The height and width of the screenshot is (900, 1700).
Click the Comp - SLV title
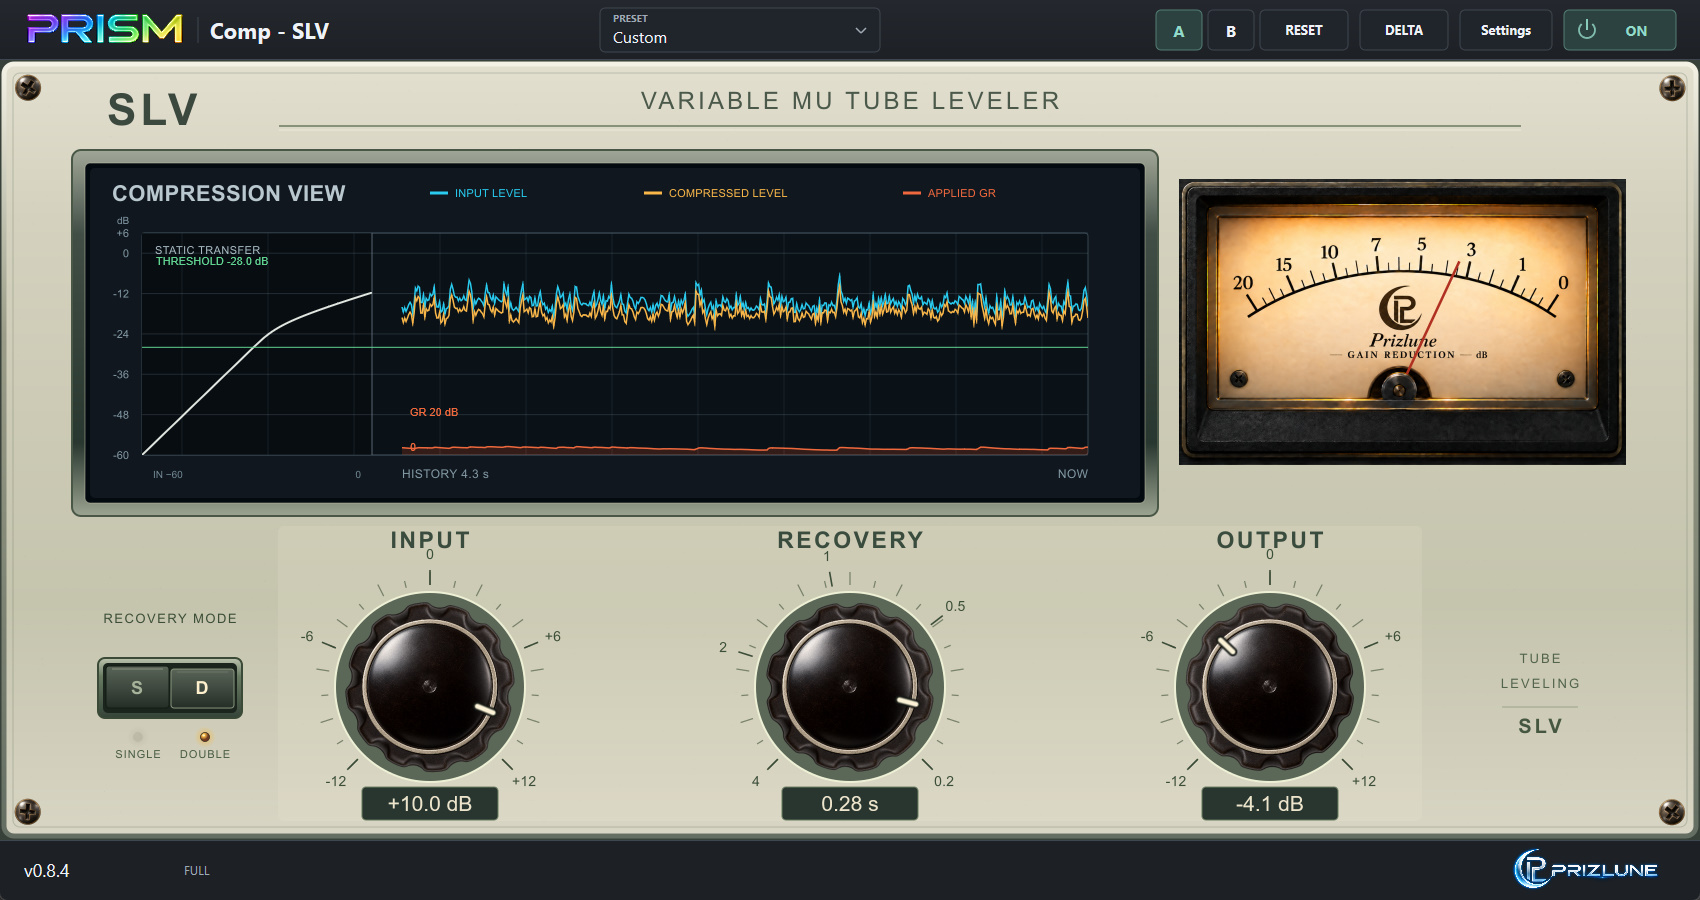pyautogui.click(x=269, y=31)
